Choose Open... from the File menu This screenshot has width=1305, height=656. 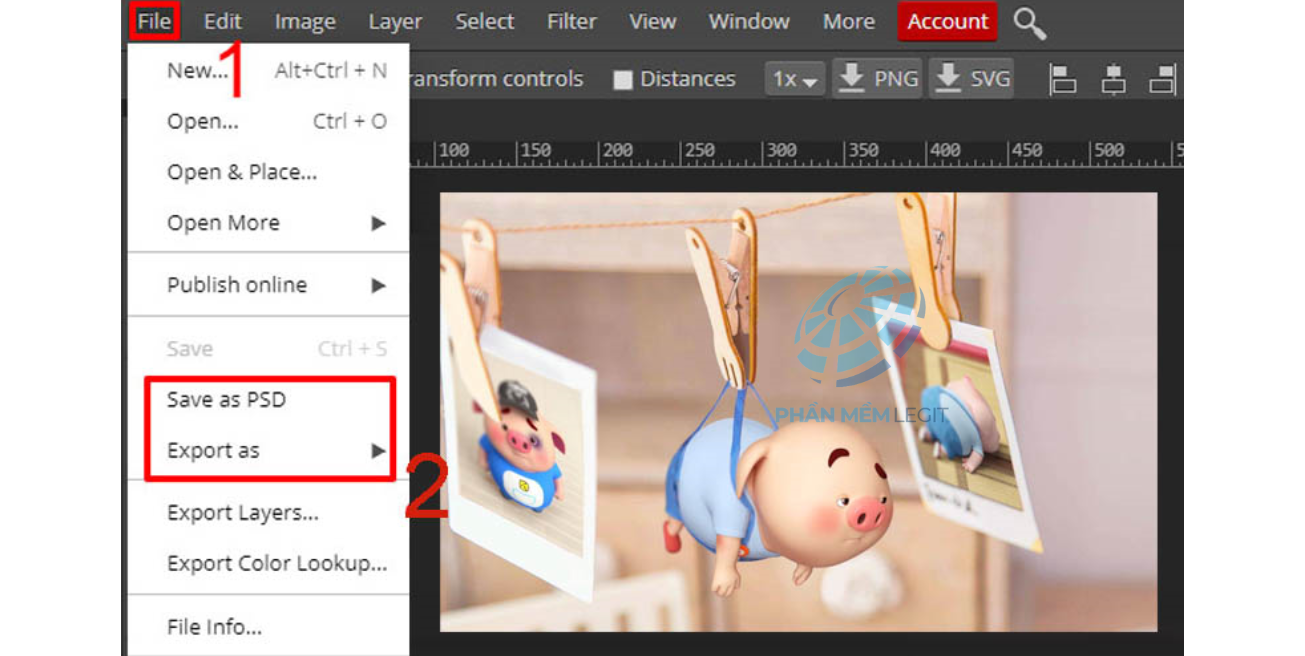tap(269, 122)
